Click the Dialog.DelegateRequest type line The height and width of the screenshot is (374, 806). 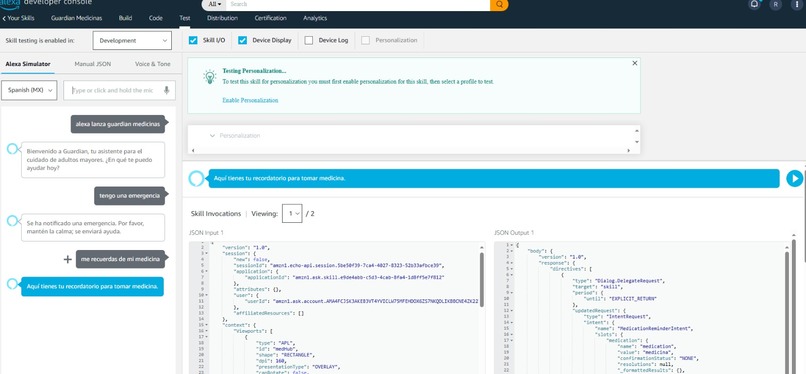pos(619,281)
